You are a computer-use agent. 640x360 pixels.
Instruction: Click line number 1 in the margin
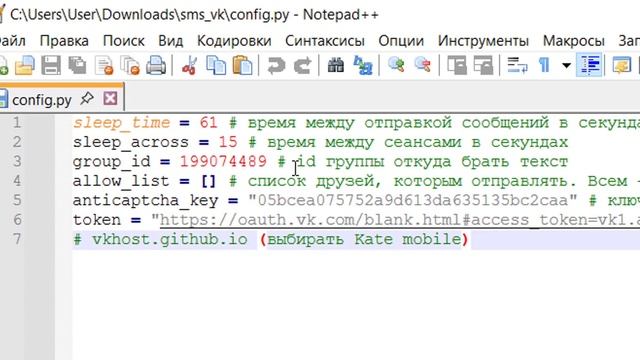point(17,122)
